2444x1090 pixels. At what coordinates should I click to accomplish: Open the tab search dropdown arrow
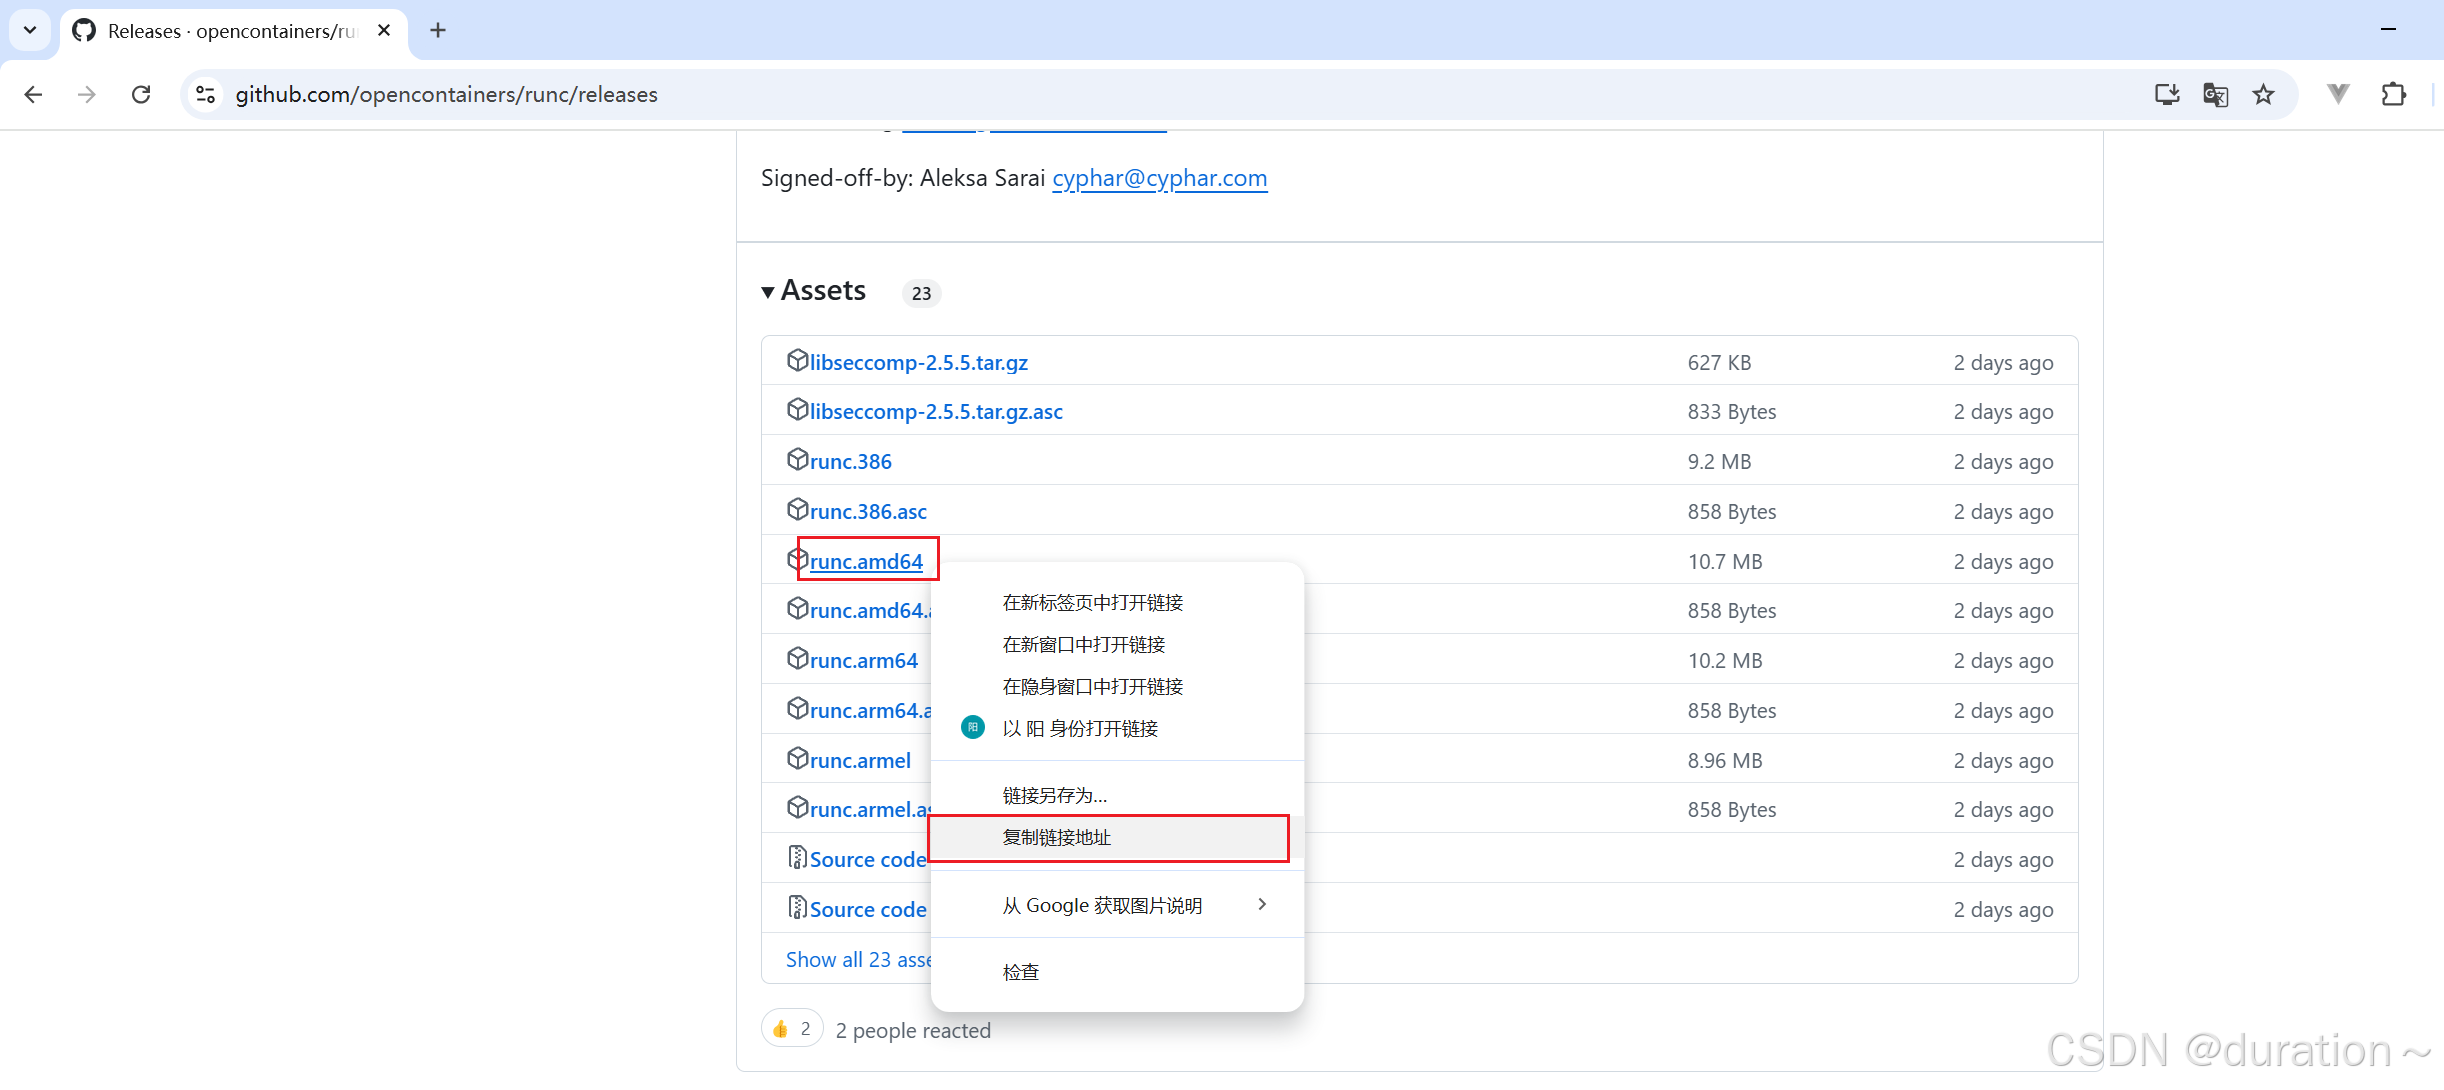pos(30,30)
